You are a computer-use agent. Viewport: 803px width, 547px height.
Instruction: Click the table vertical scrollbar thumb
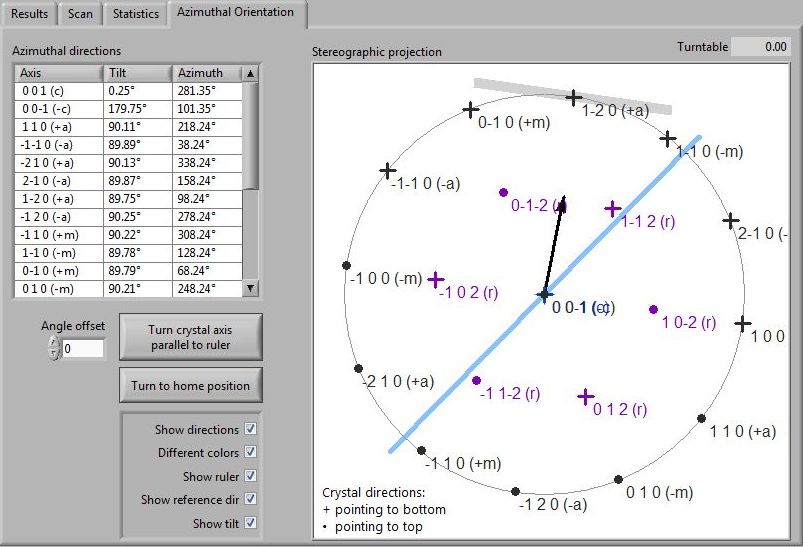[250, 135]
